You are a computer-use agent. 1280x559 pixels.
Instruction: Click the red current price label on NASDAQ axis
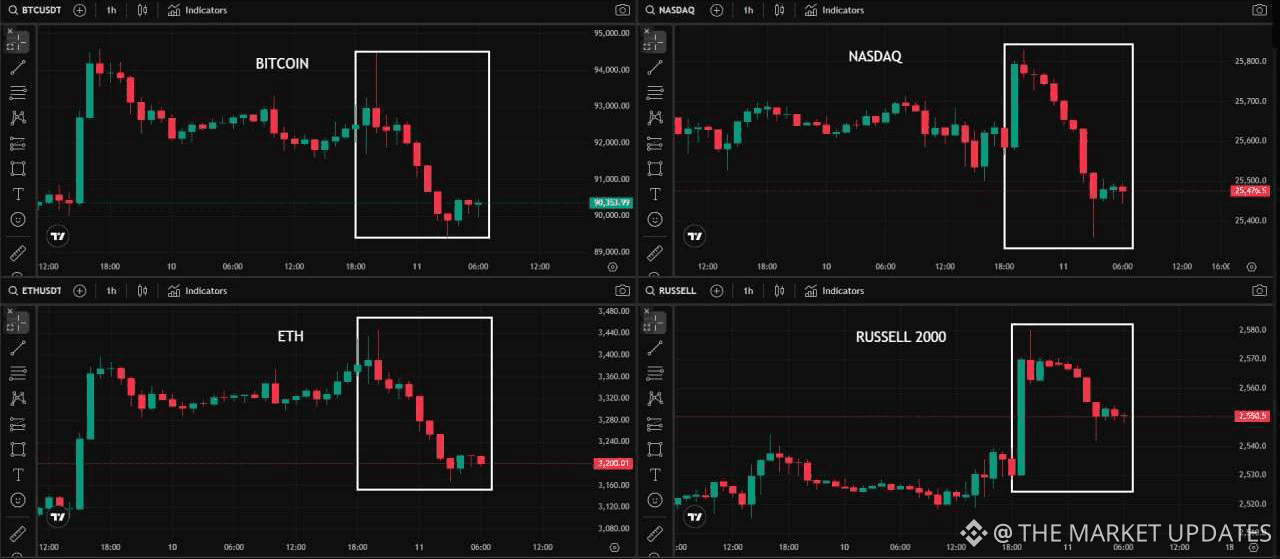(1250, 190)
